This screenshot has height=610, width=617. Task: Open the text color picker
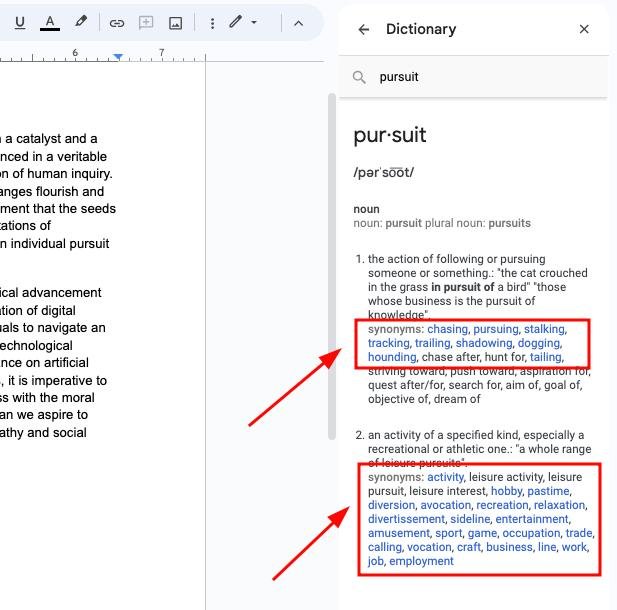(x=50, y=23)
